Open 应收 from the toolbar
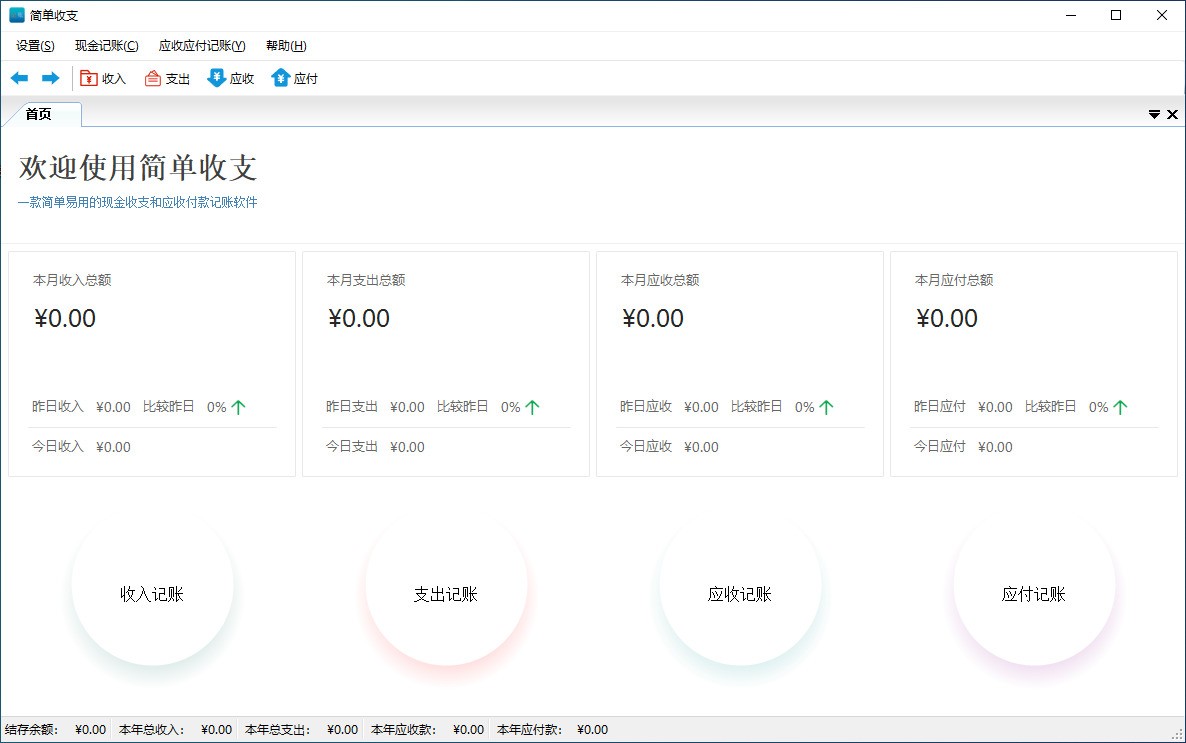Screen dimensions: 1186x743 [x=231, y=77]
